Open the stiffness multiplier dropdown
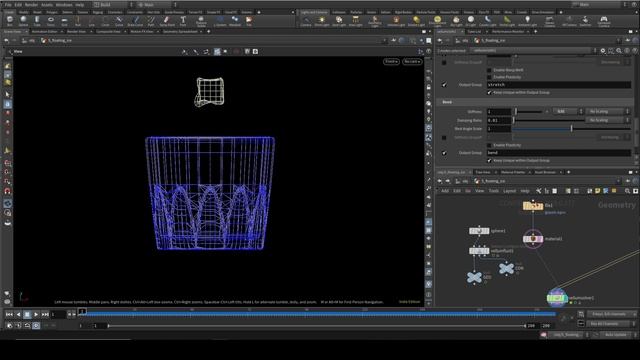Viewport: 640px width, 360px height. click(x=568, y=111)
